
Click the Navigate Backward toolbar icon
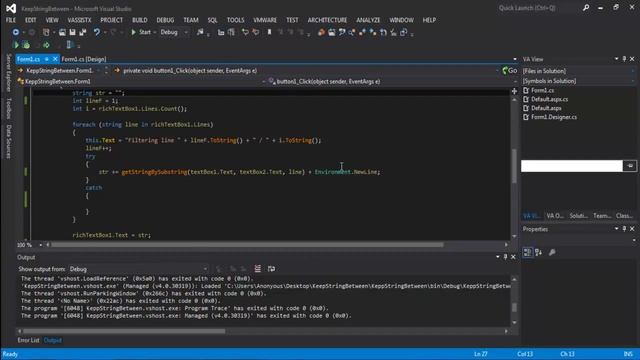click(x=16, y=32)
